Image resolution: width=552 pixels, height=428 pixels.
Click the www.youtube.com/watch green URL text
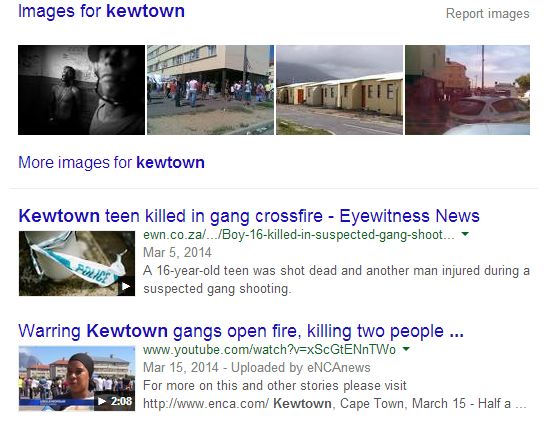(x=269, y=350)
